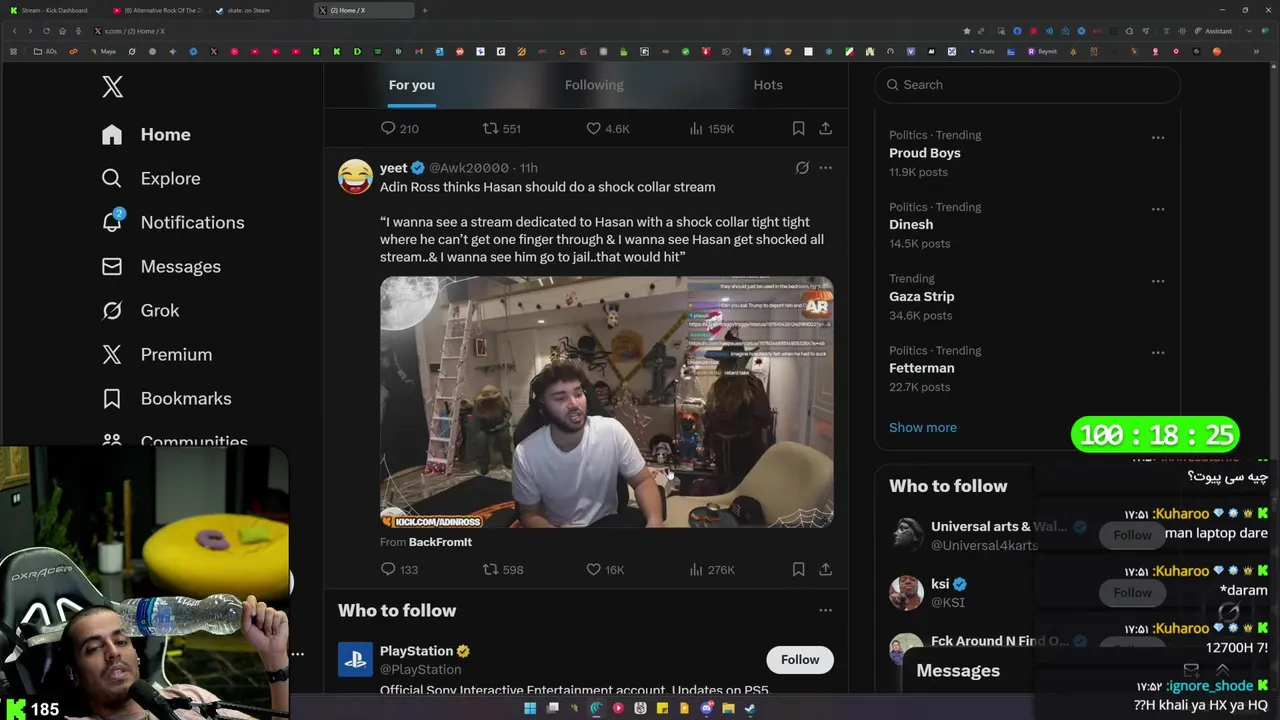This screenshot has width=1280, height=720.
Task: Open the PlayStation profile avatar
Action: click(x=355, y=660)
